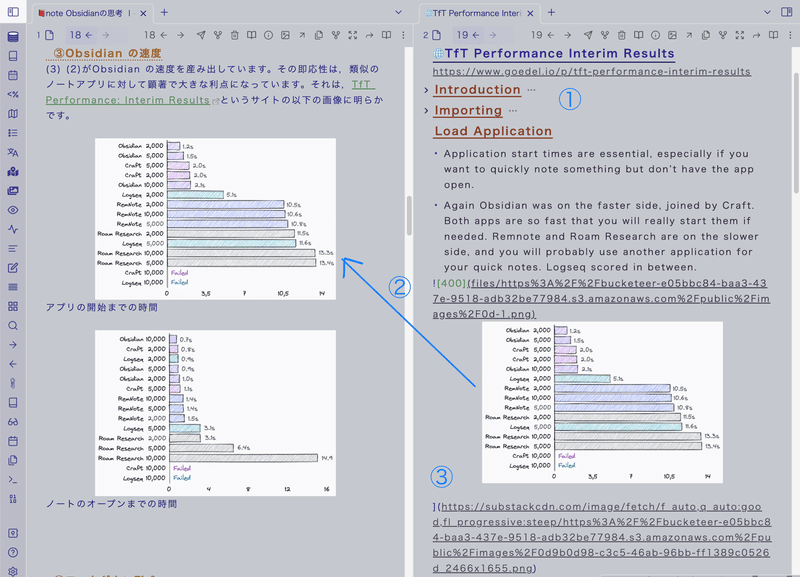Viewport: 800px width, 577px height.
Task: Click trash delete icon in right pane toolbar
Action: [x=621, y=35]
